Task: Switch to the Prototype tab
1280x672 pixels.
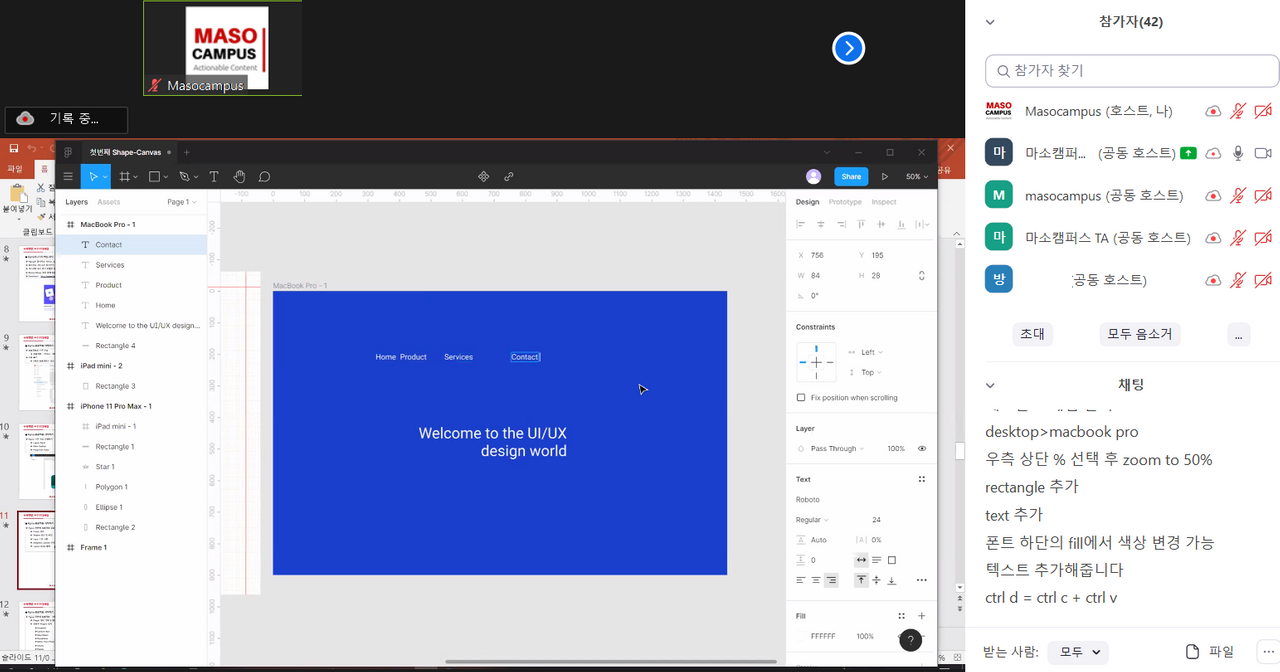Action: click(845, 202)
